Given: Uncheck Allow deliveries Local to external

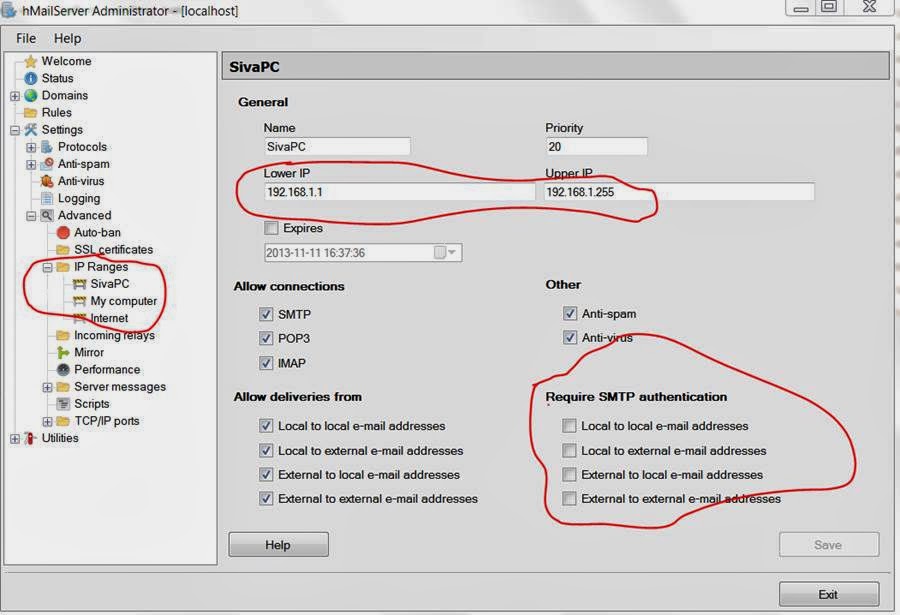Looking at the screenshot, I should click(266, 450).
